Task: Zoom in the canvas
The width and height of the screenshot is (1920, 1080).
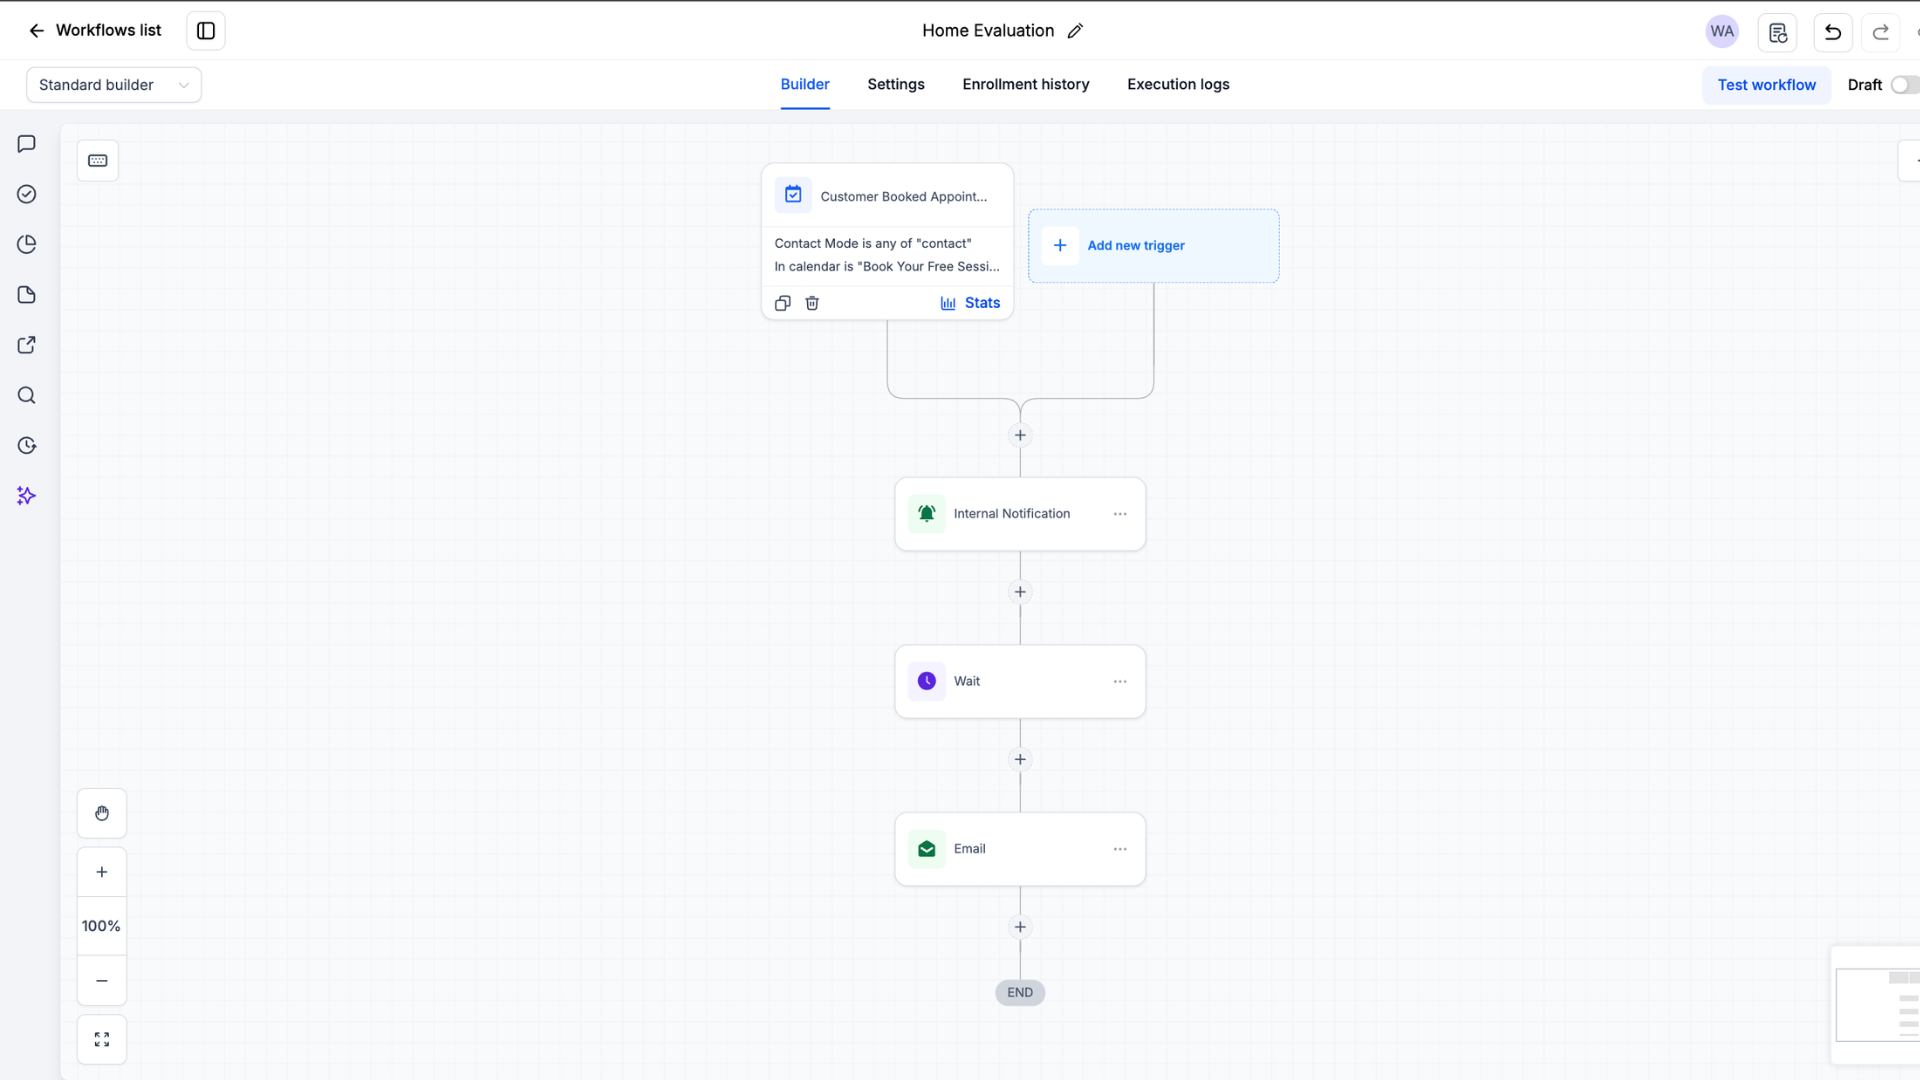Action: click(x=102, y=872)
